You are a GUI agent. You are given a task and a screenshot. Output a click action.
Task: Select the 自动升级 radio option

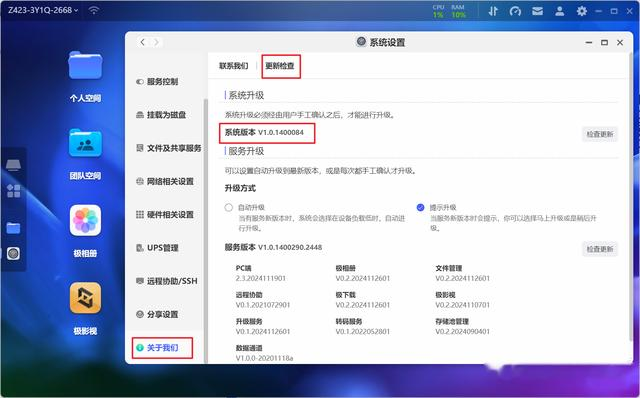point(229,207)
